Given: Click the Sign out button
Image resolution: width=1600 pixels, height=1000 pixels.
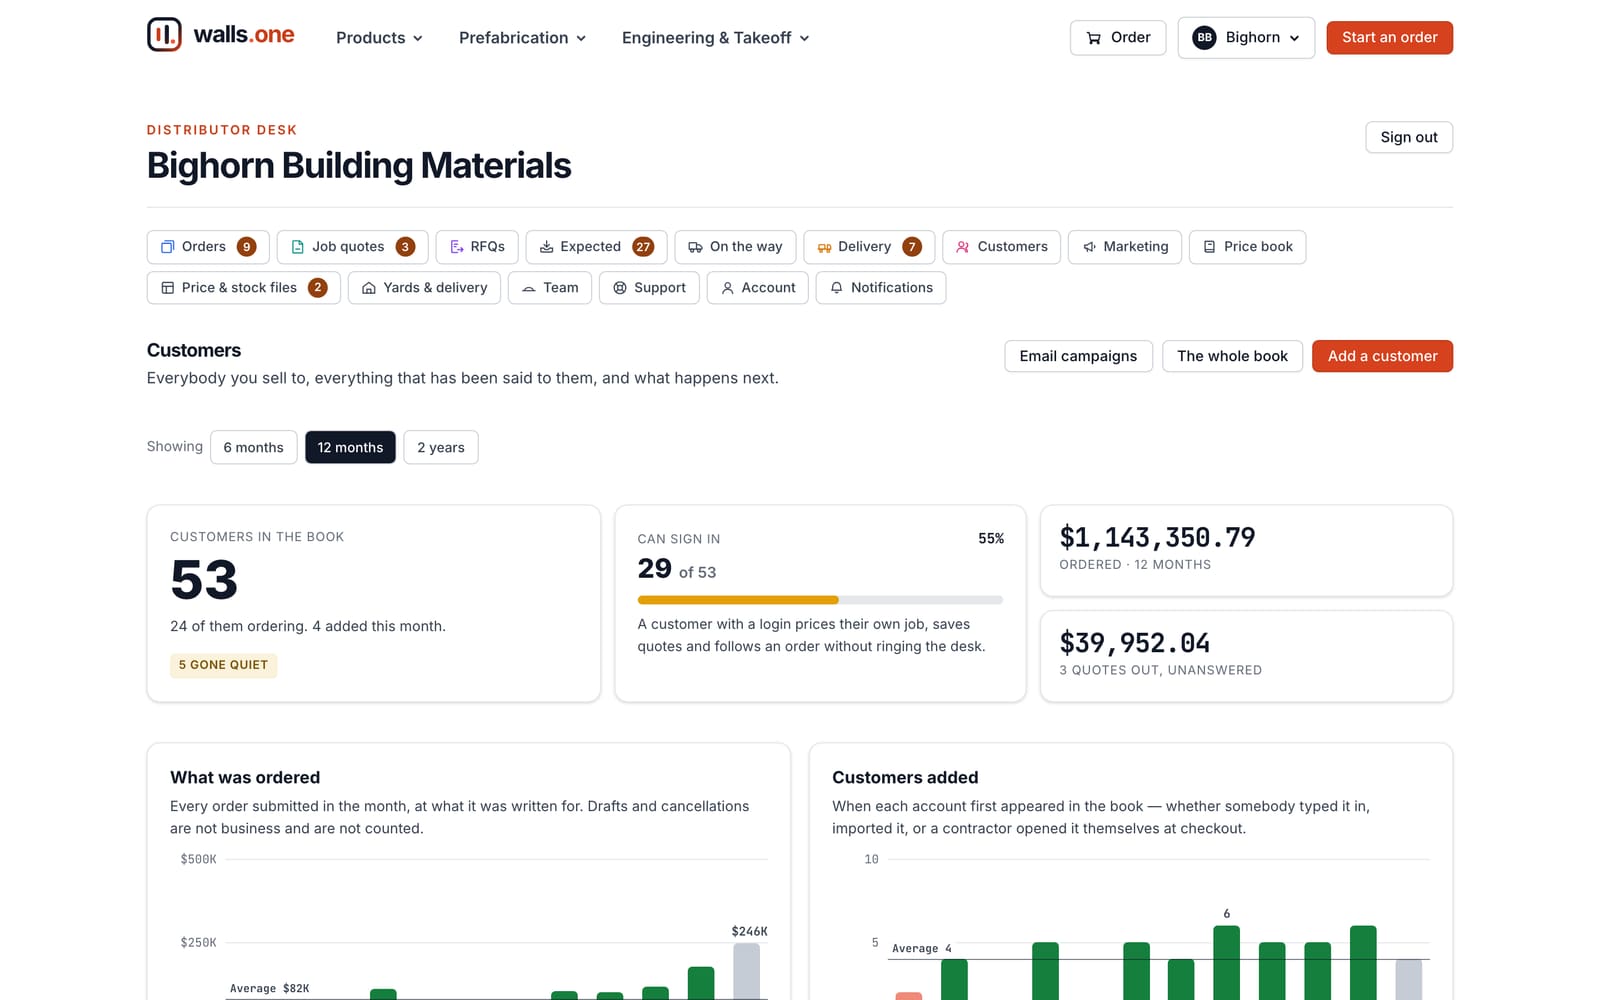Looking at the screenshot, I should tap(1409, 137).
